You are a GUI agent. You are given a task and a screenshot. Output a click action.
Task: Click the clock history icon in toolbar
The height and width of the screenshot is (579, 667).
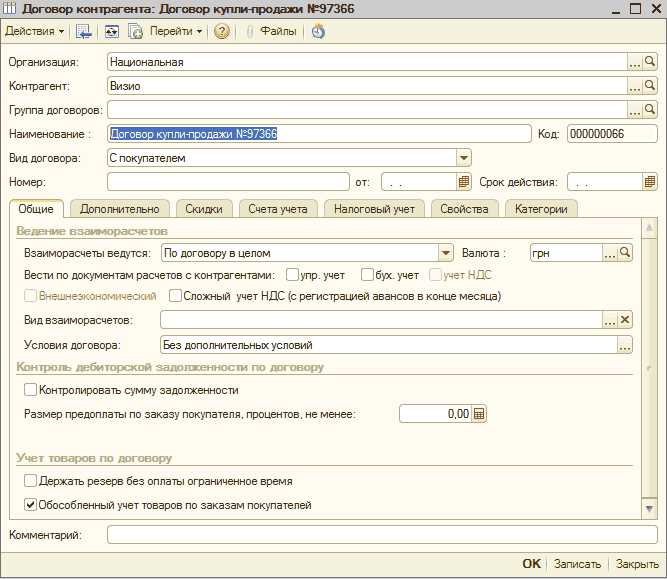point(318,31)
